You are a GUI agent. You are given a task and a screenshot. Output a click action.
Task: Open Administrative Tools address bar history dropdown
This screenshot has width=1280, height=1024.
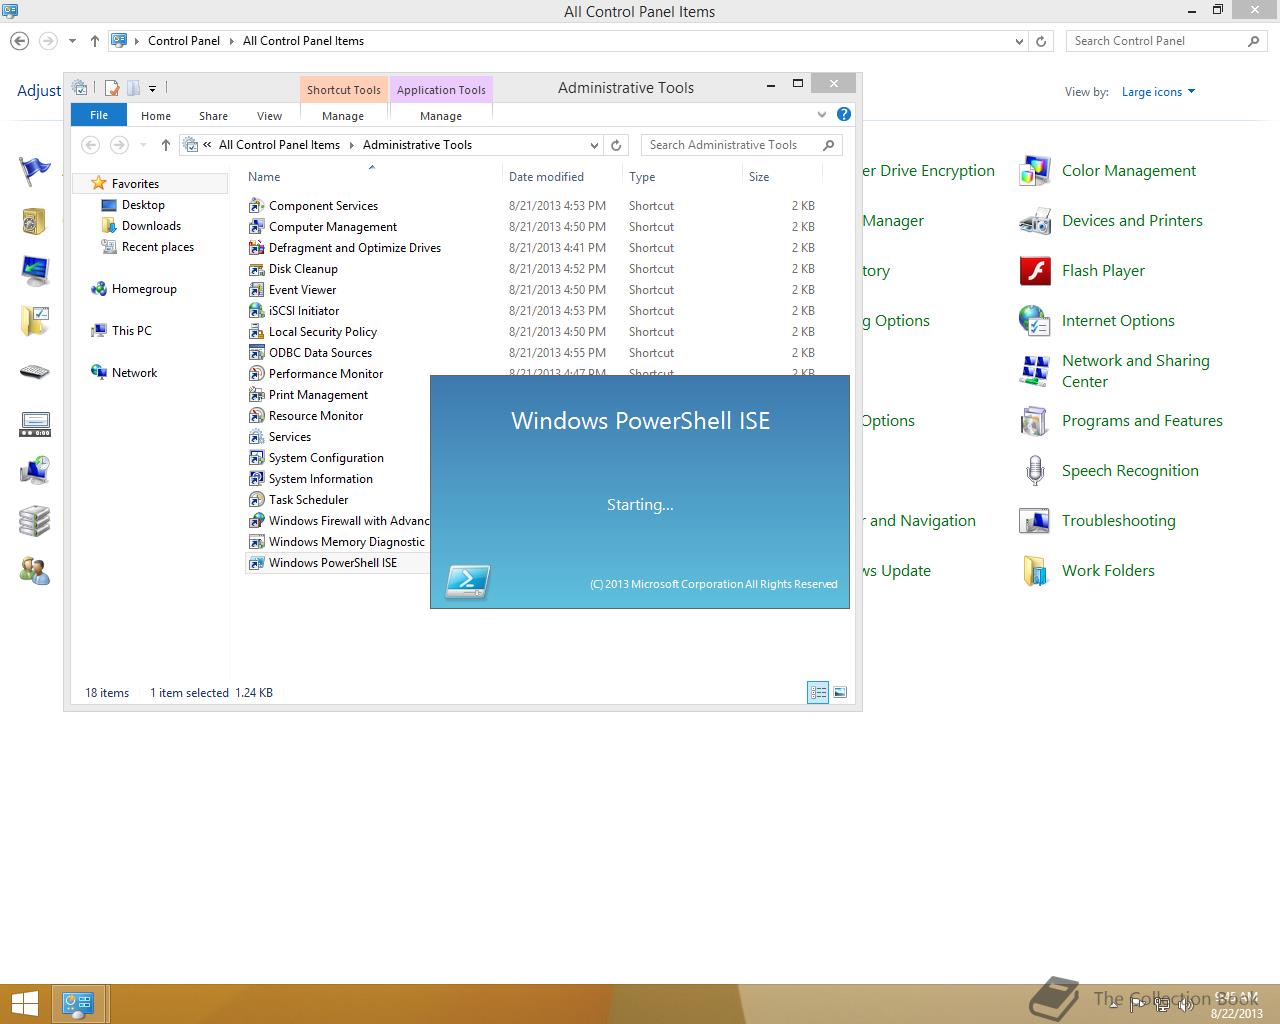click(594, 145)
